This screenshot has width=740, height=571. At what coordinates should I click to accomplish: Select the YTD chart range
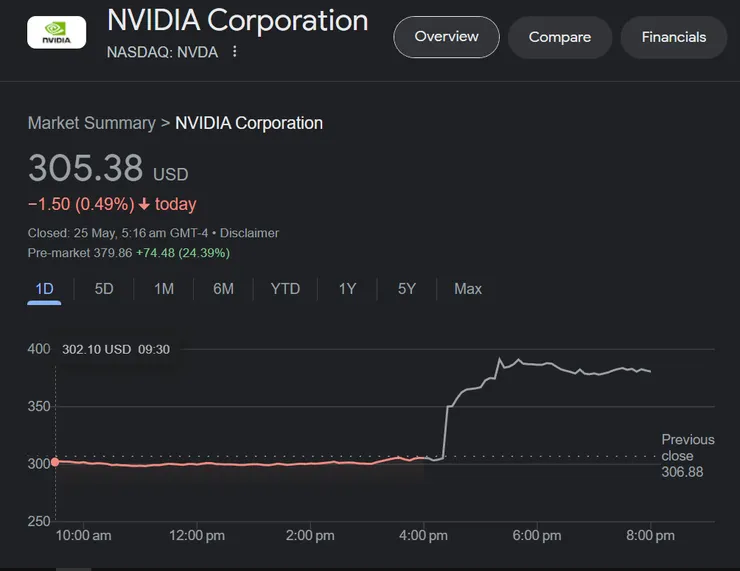[285, 289]
